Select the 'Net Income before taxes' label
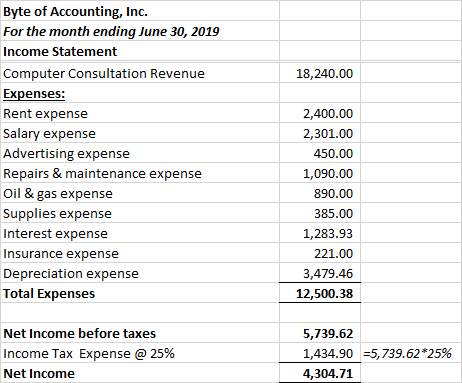 79,334
